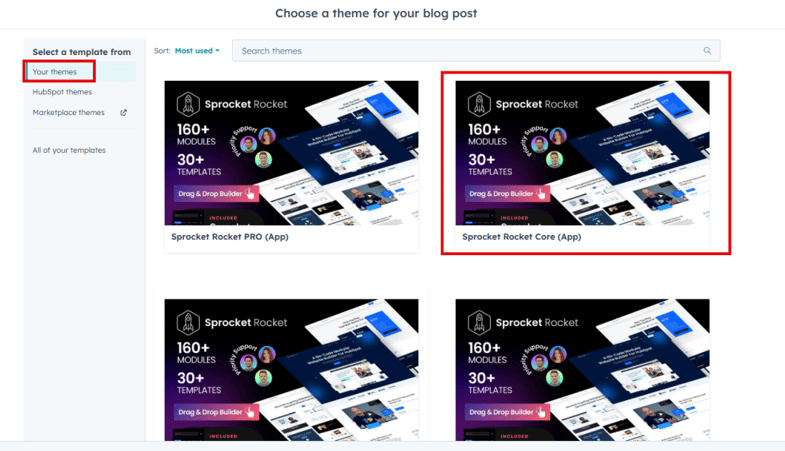Open All of your templates

[69, 150]
